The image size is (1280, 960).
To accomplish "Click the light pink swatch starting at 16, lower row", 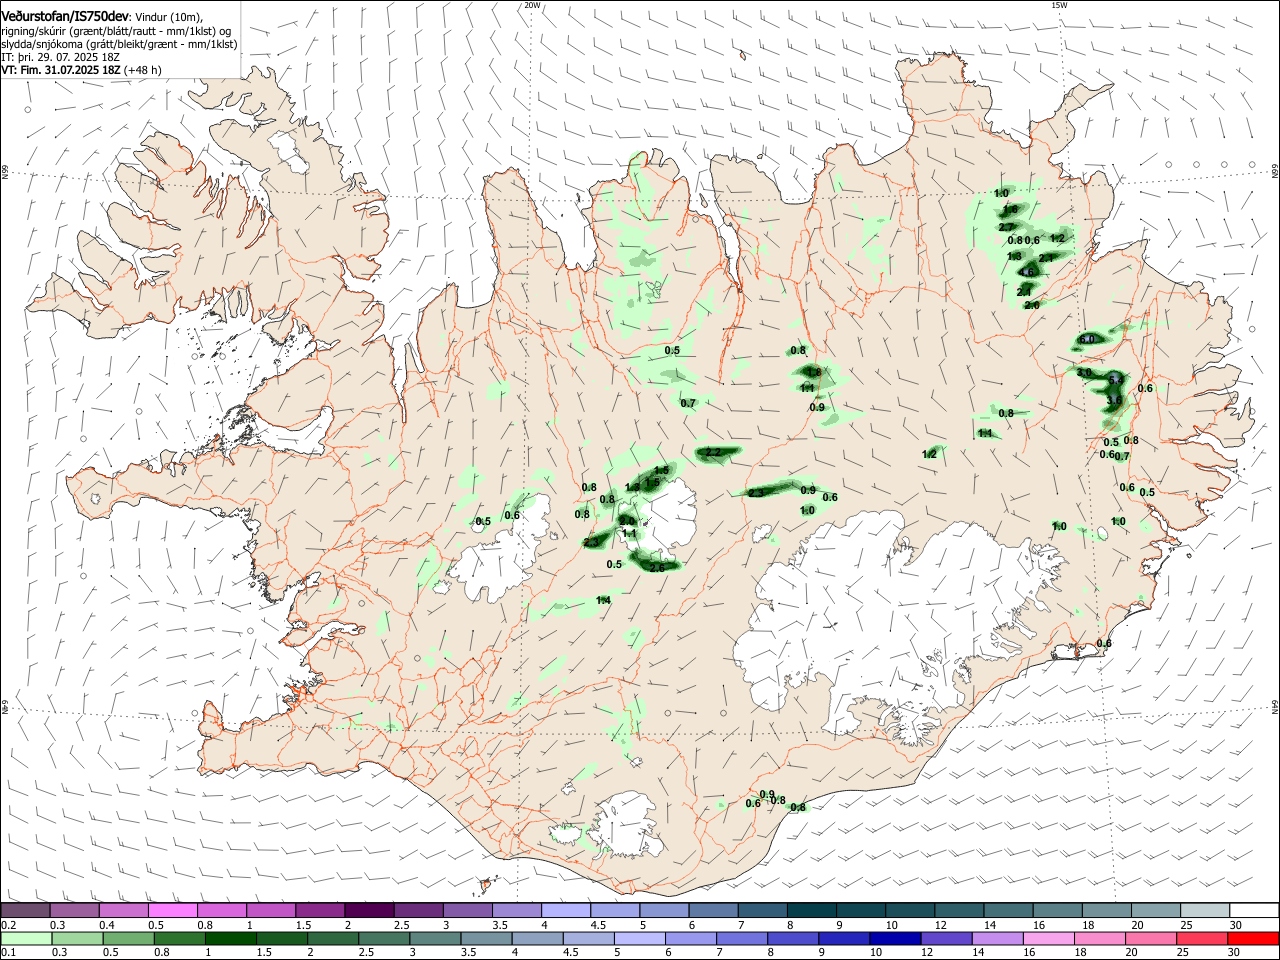I will tap(1049, 938).
